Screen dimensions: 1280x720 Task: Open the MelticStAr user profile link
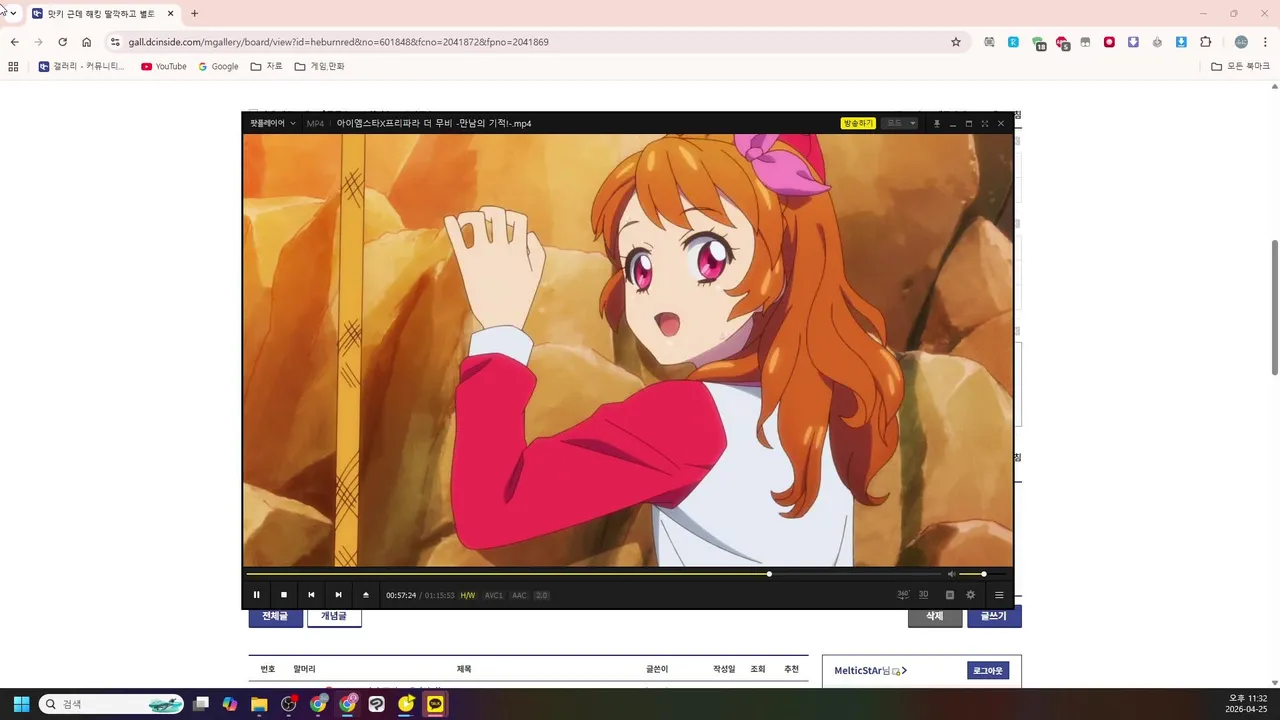coord(870,670)
